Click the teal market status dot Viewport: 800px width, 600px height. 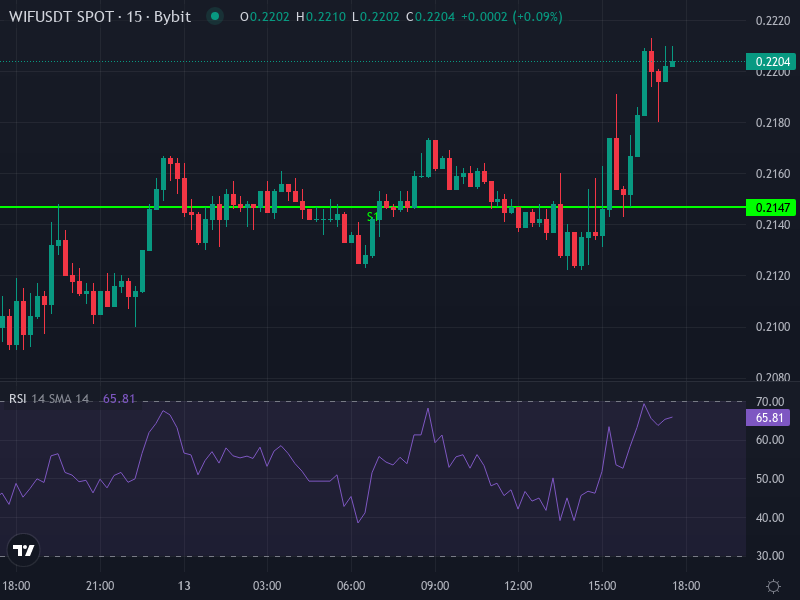[x=213, y=17]
